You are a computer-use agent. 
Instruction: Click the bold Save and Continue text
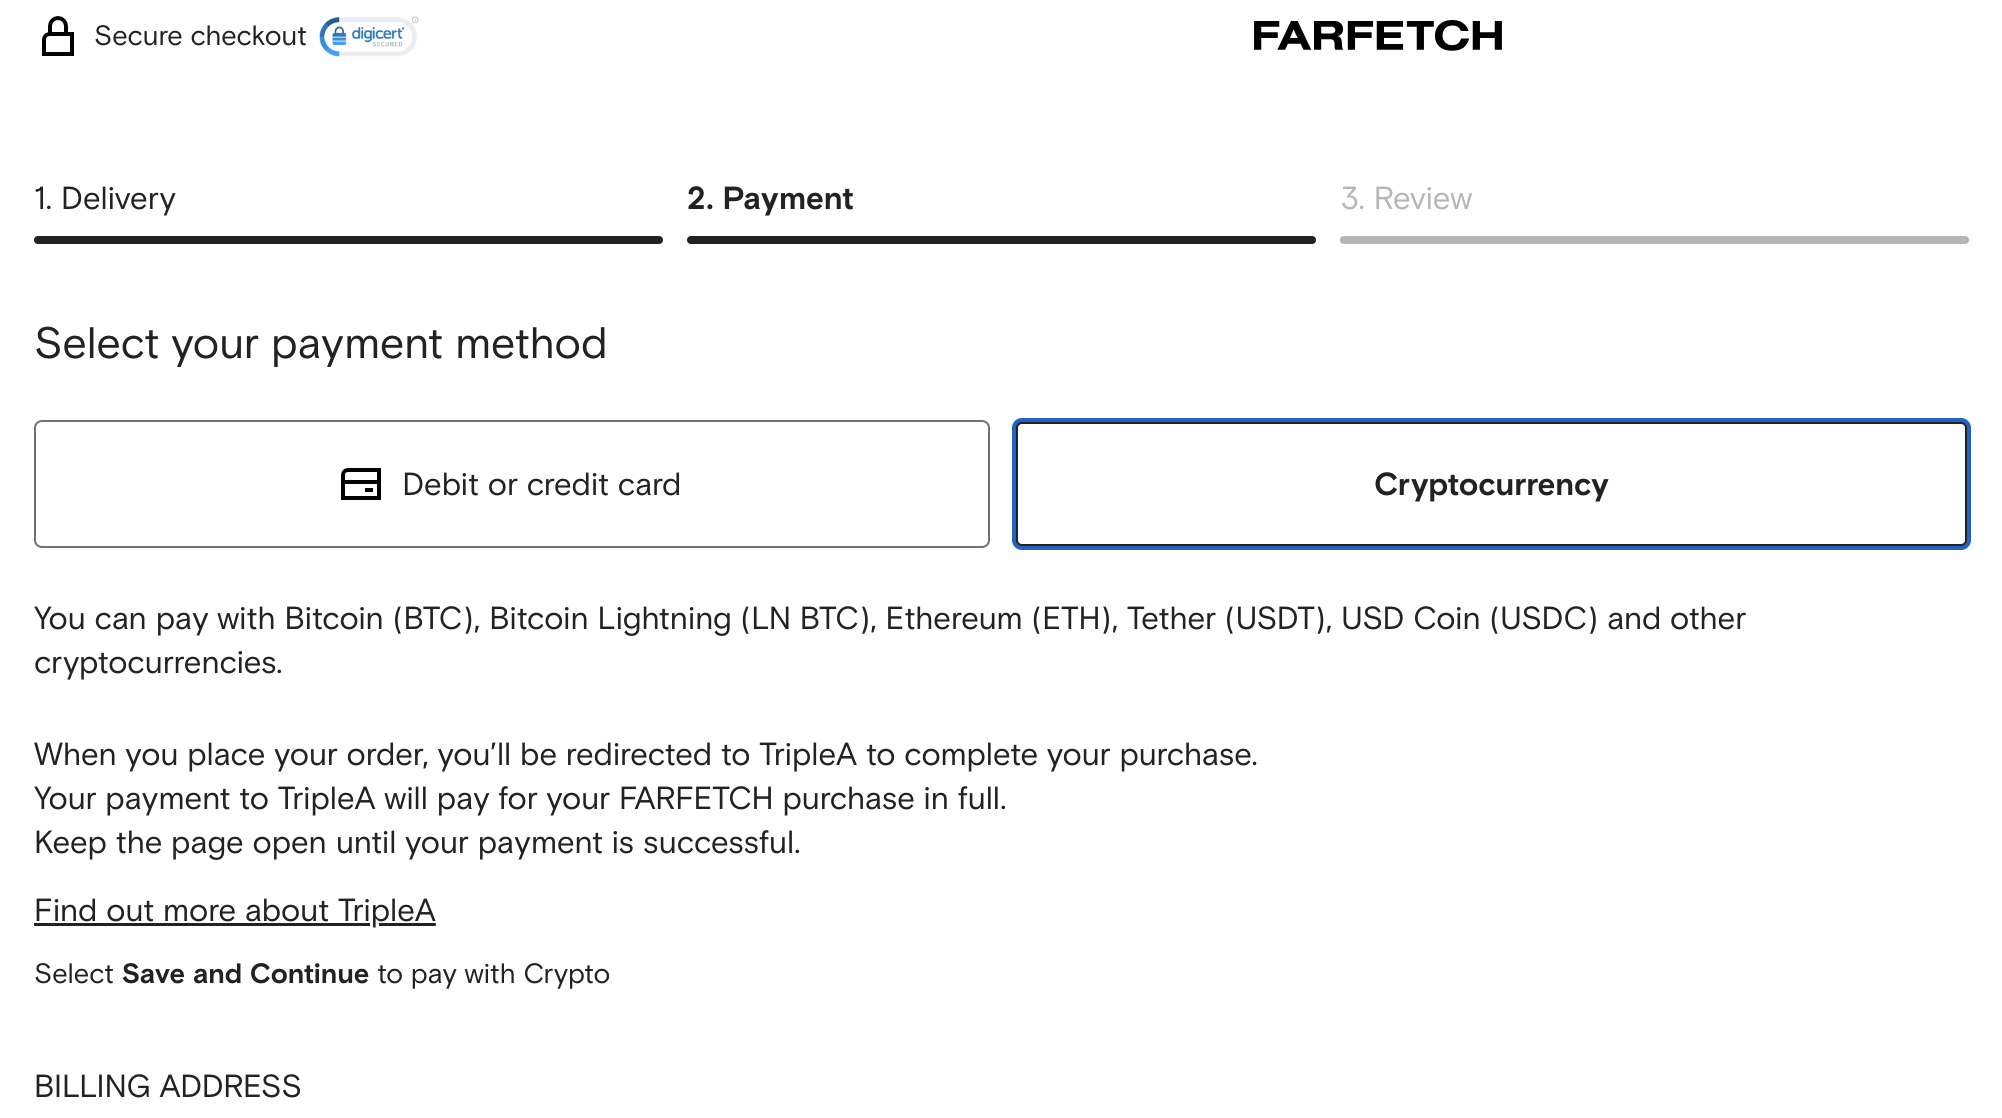point(245,974)
